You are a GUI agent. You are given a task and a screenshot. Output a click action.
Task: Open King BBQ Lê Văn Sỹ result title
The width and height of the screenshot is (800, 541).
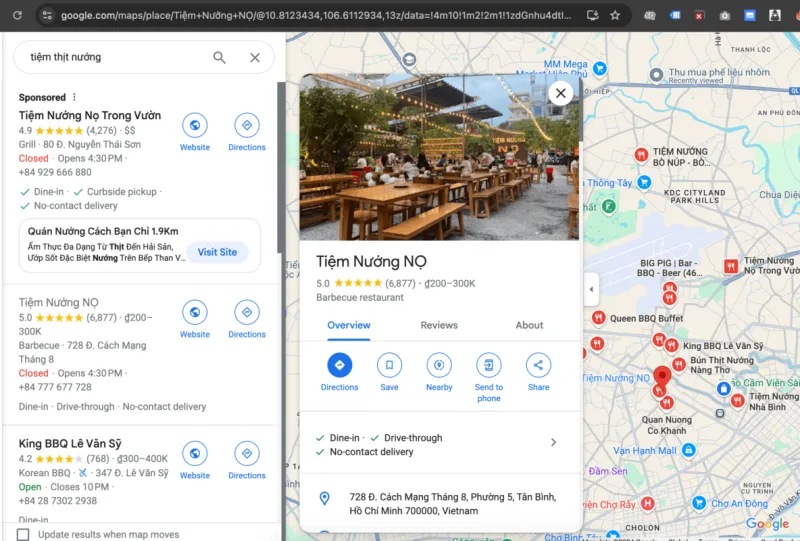tap(70, 444)
